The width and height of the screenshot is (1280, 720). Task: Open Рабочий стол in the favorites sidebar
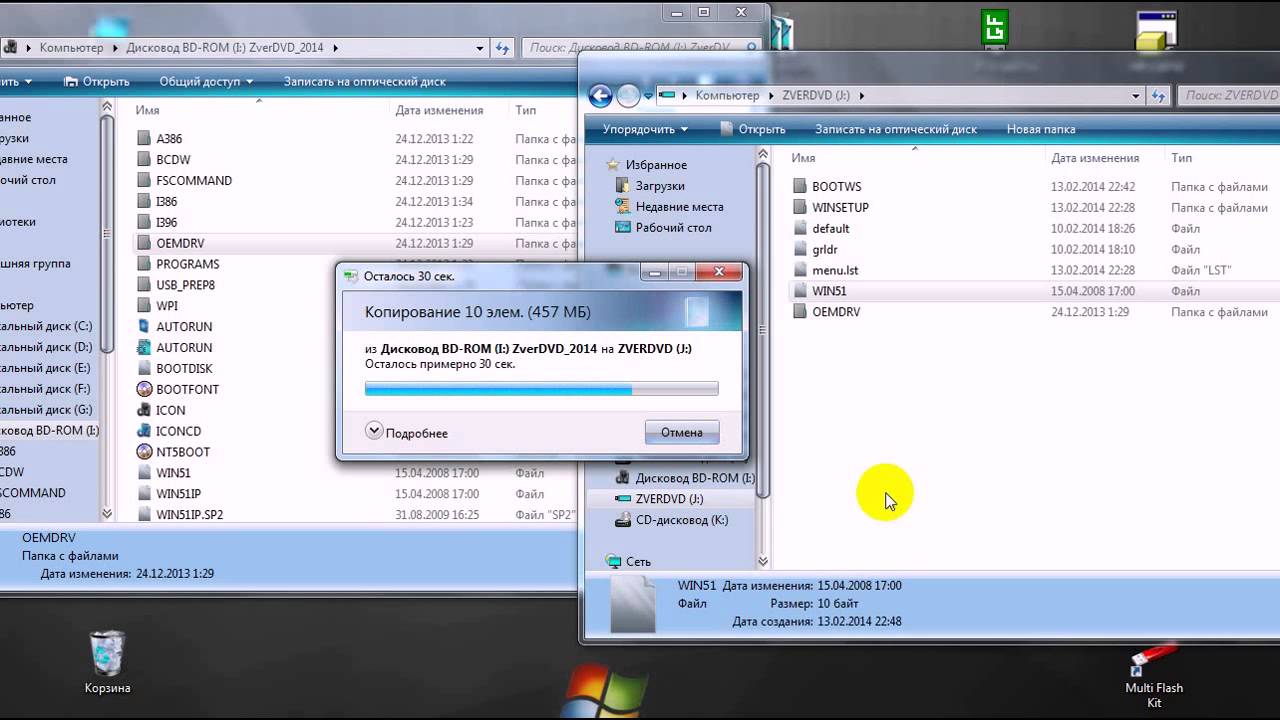(x=673, y=228)
